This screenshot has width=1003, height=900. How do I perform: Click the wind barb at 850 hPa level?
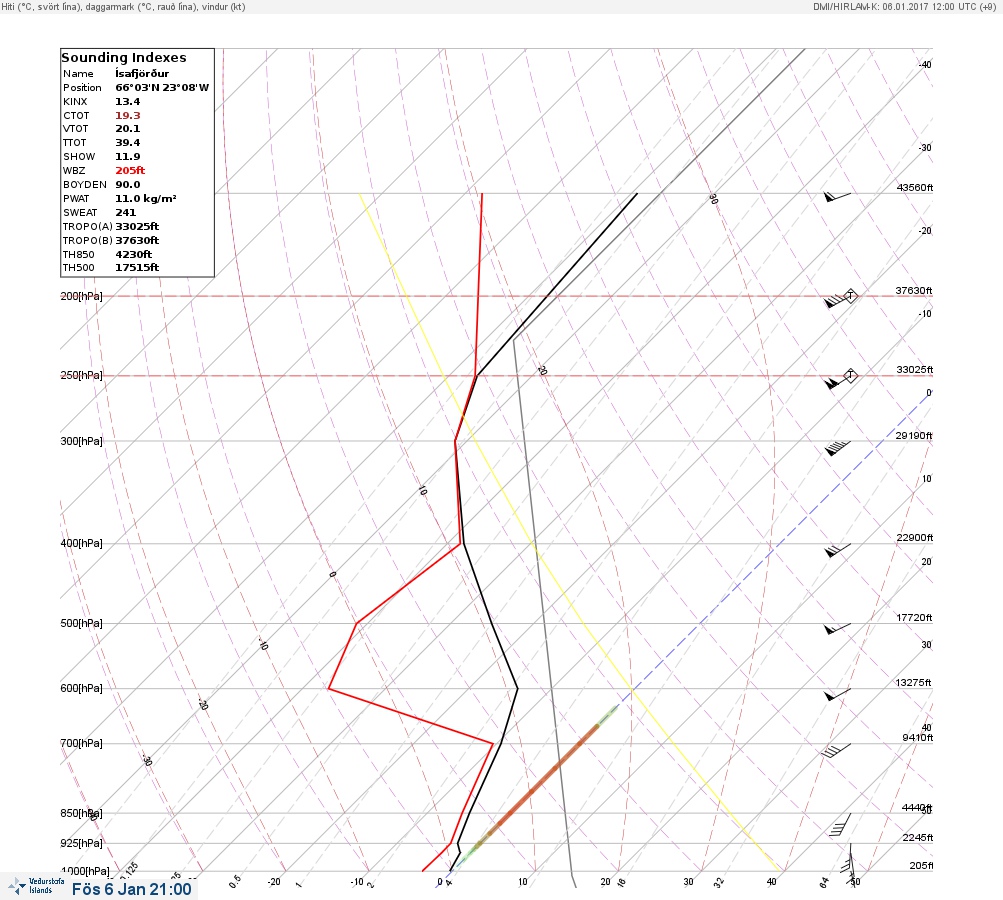[840, 825]
